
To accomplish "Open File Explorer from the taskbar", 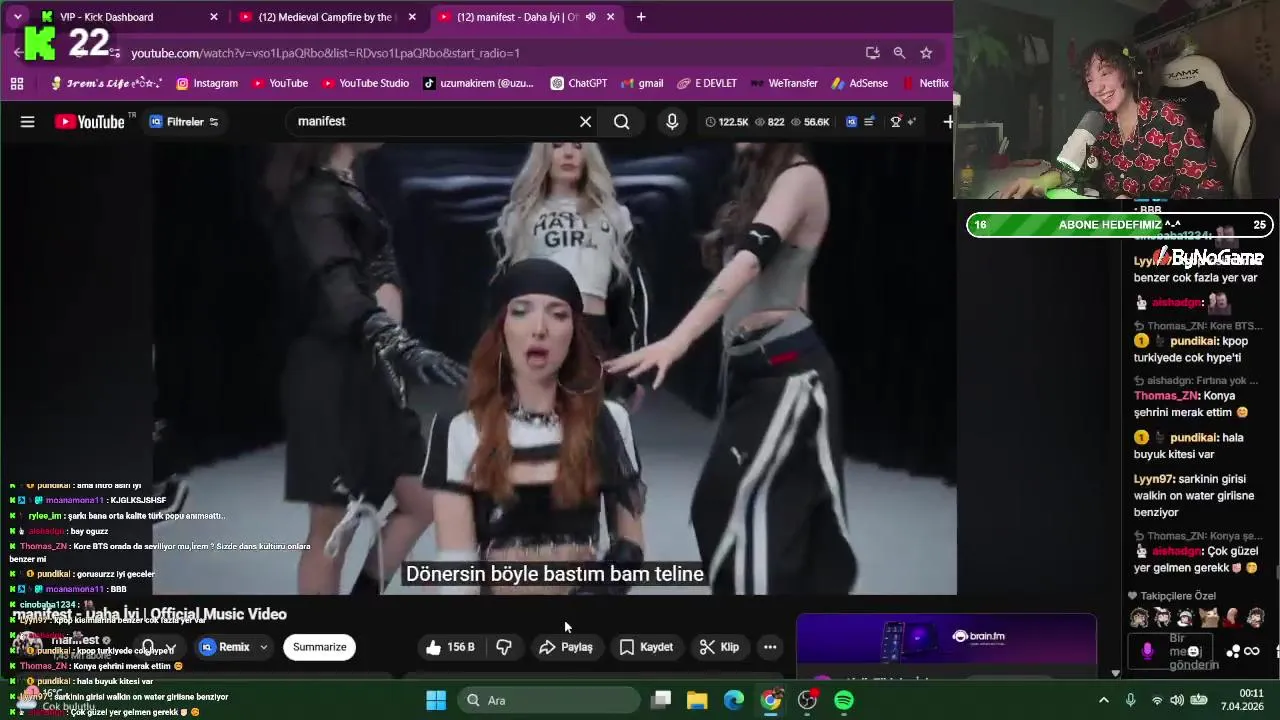I will [697, 700].
